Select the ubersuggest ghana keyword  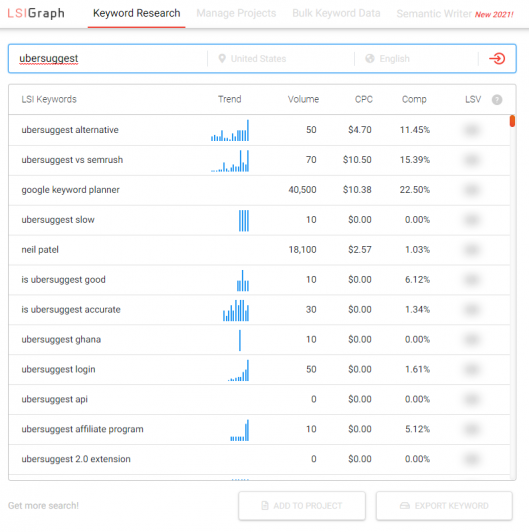coord(61,339)
